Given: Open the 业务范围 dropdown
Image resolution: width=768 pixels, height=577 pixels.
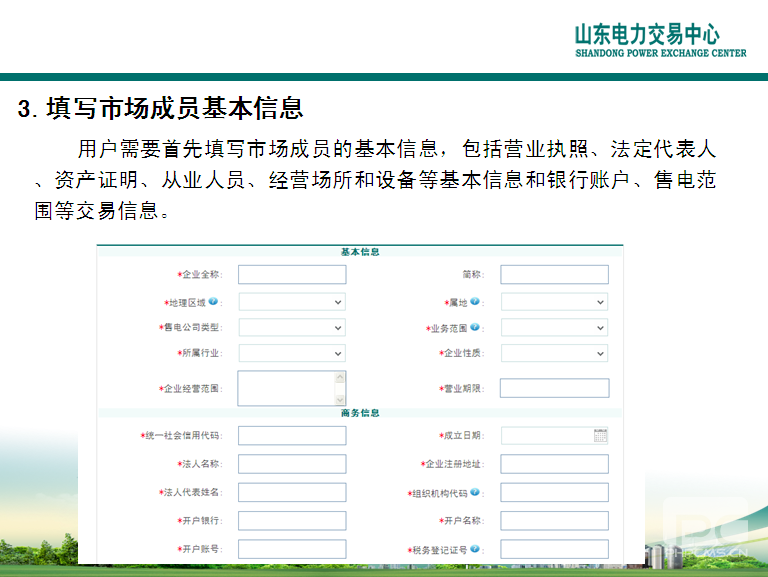Looking at the screenshot, I should [x=554, y=328].
